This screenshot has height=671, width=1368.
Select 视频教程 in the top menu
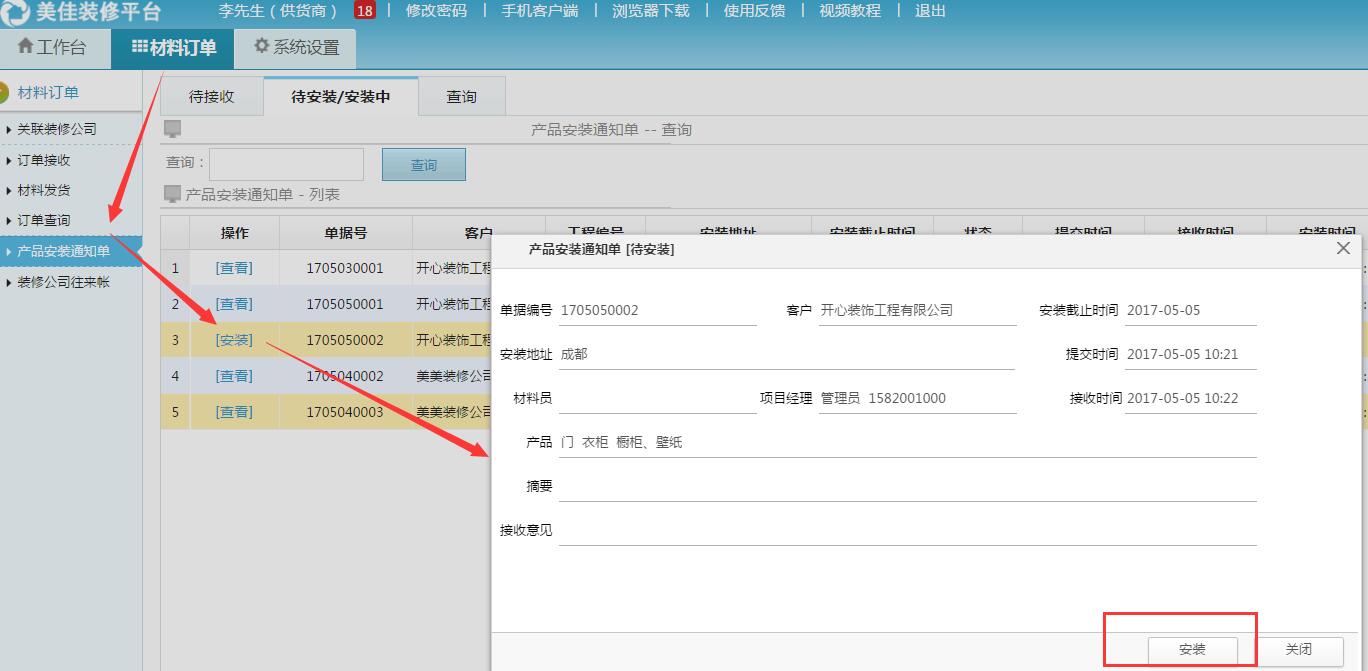point(851,11)
